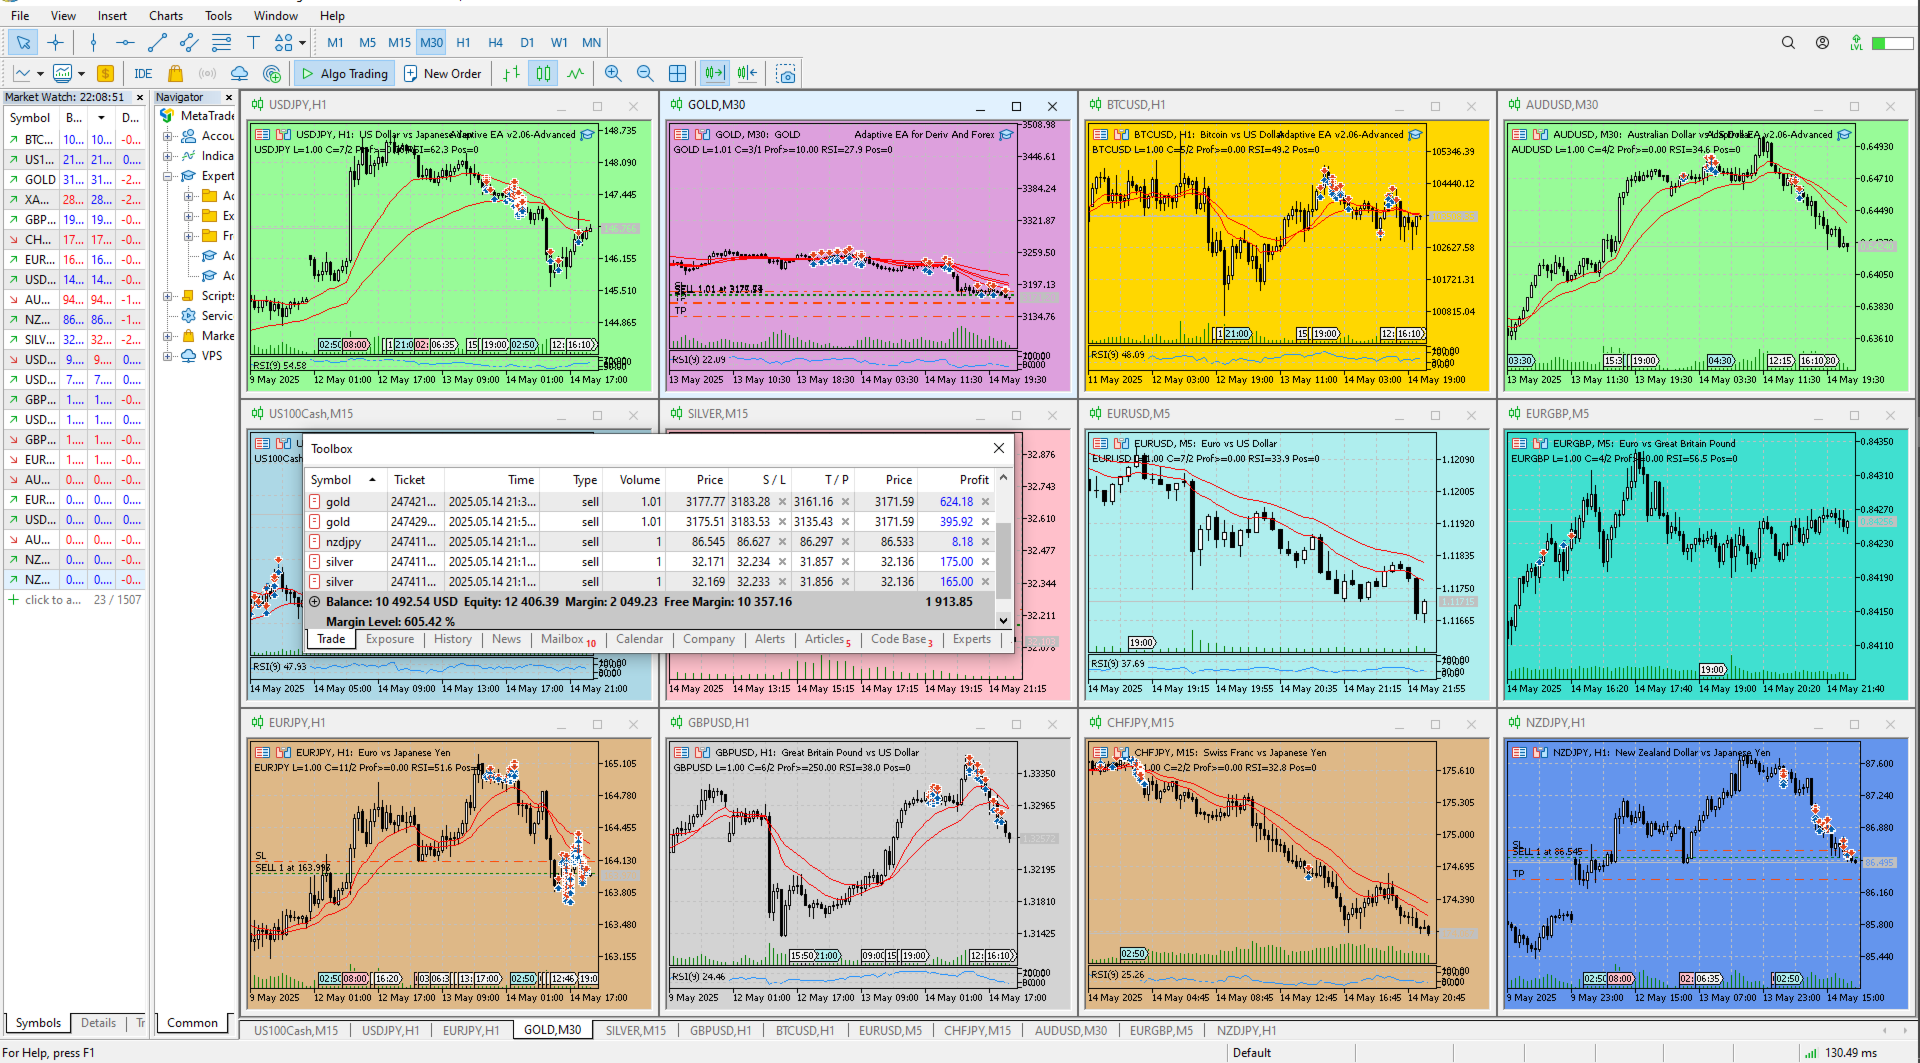Click the zoom out magnifier icon
The image size is (1920, 1063).
[x=645, y=73]
